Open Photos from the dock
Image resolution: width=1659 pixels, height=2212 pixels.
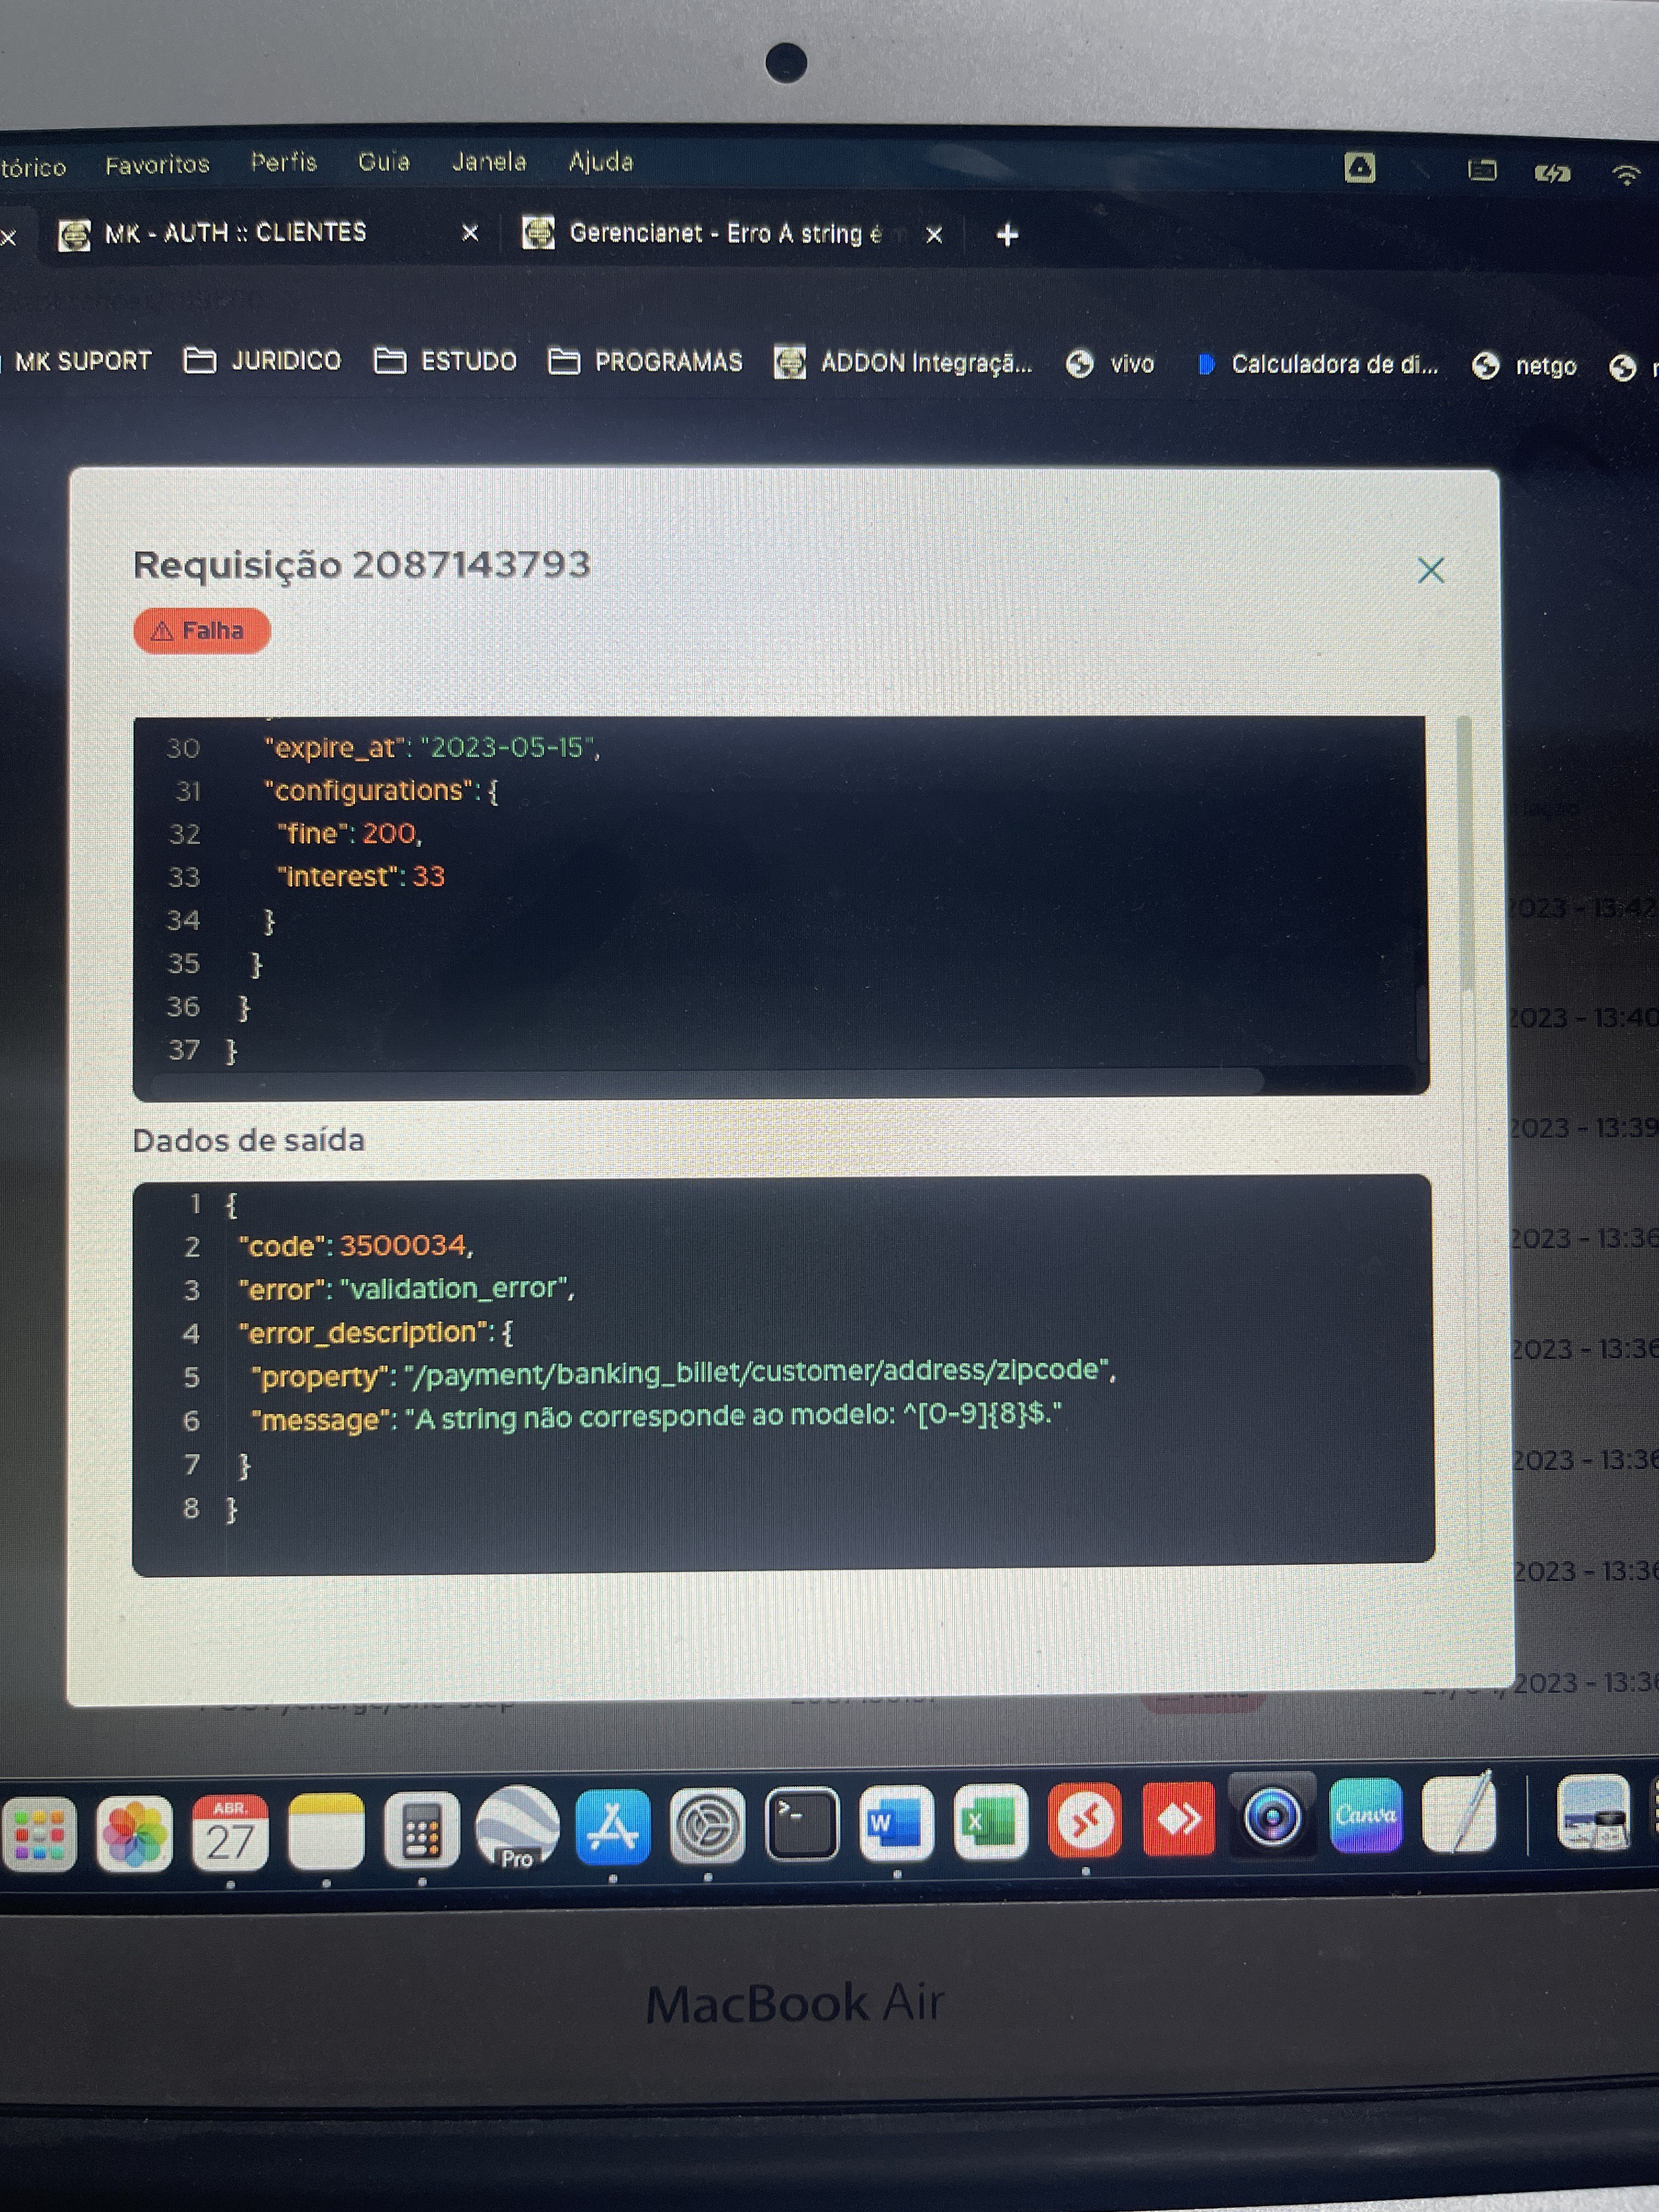pyautogui.click(x=134, y=1834)
